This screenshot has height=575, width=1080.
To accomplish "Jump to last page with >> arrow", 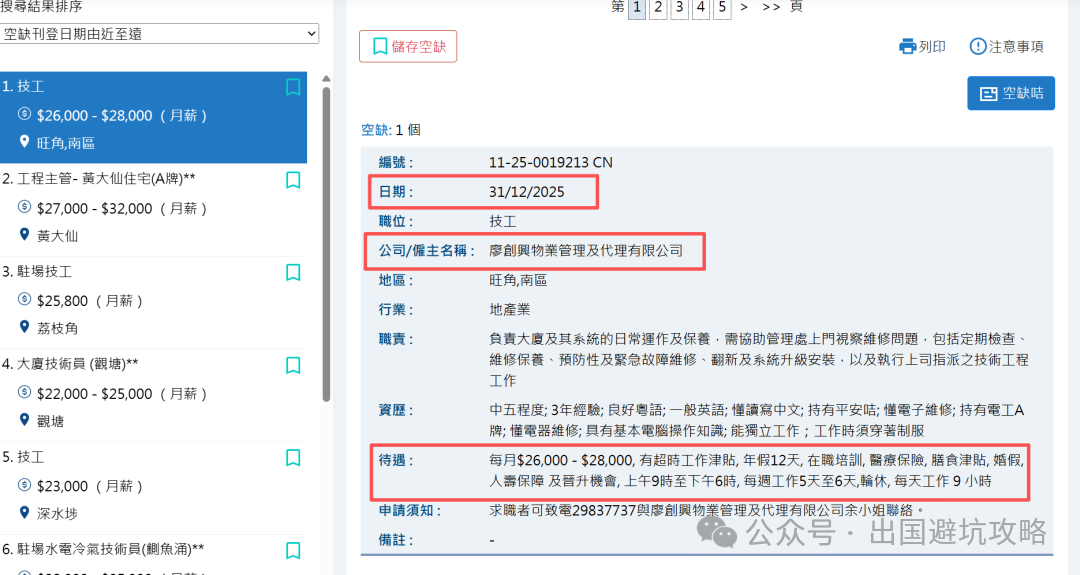I will pos(771,7).
